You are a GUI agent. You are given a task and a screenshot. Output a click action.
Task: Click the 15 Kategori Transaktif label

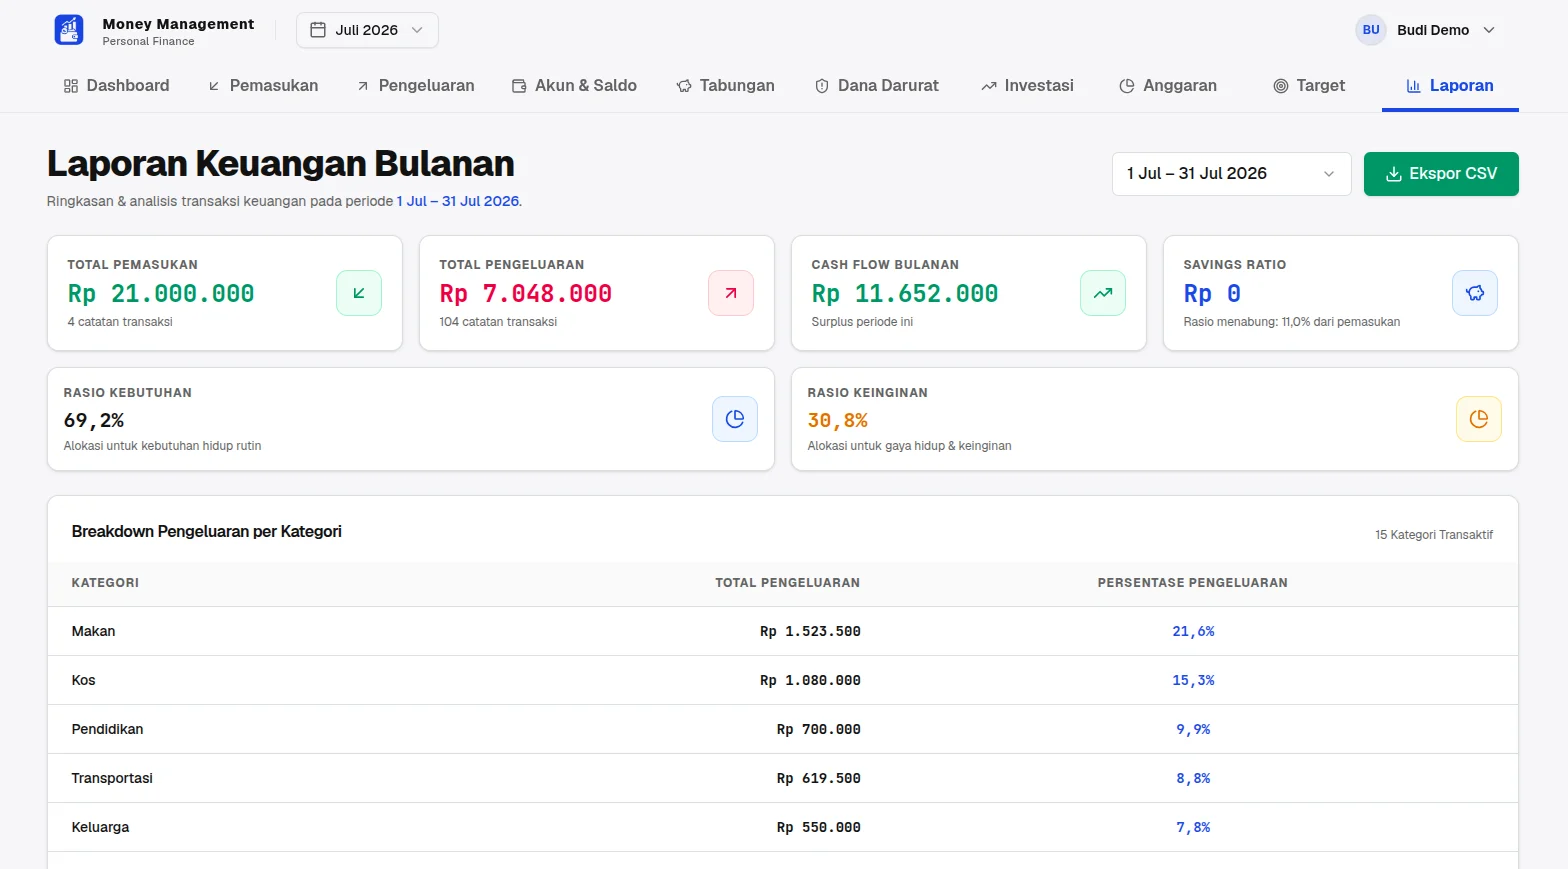tap(1434, 535)
